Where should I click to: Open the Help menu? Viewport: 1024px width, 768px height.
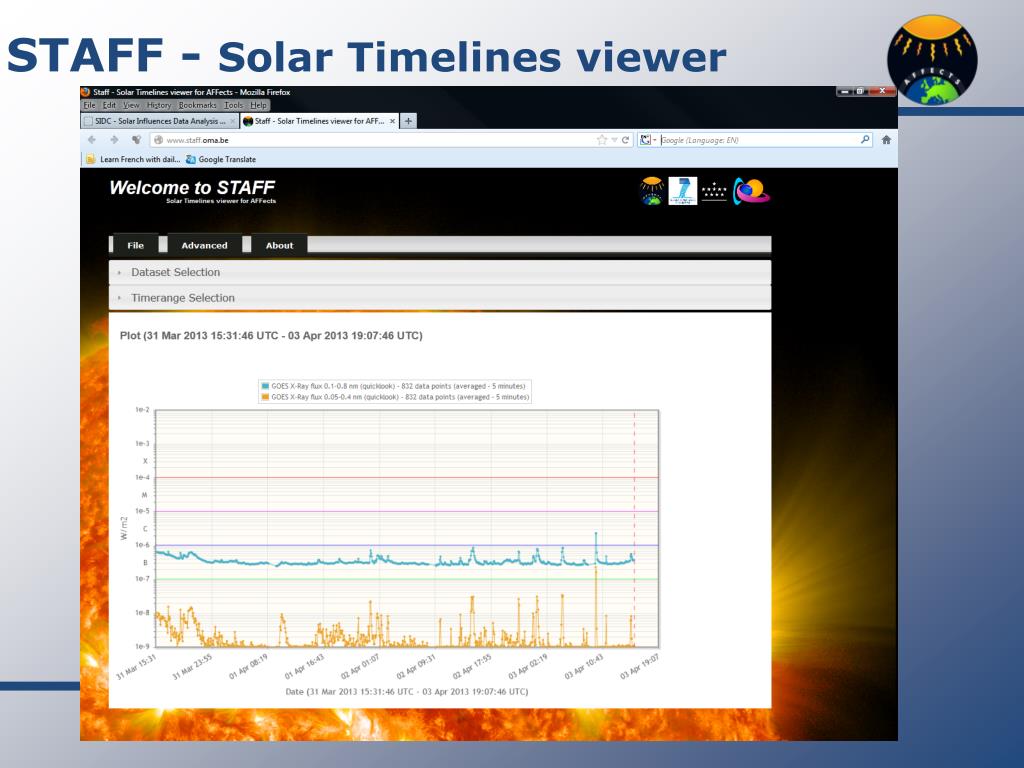pyautogui.click(x=259, y=105)
